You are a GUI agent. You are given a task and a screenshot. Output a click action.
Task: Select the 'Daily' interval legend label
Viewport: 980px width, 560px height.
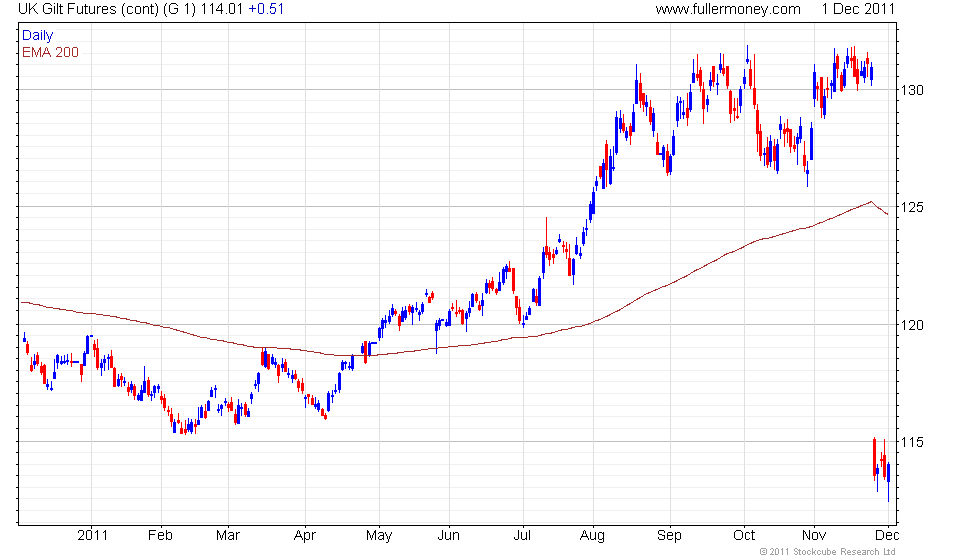(x=38, y=36)
